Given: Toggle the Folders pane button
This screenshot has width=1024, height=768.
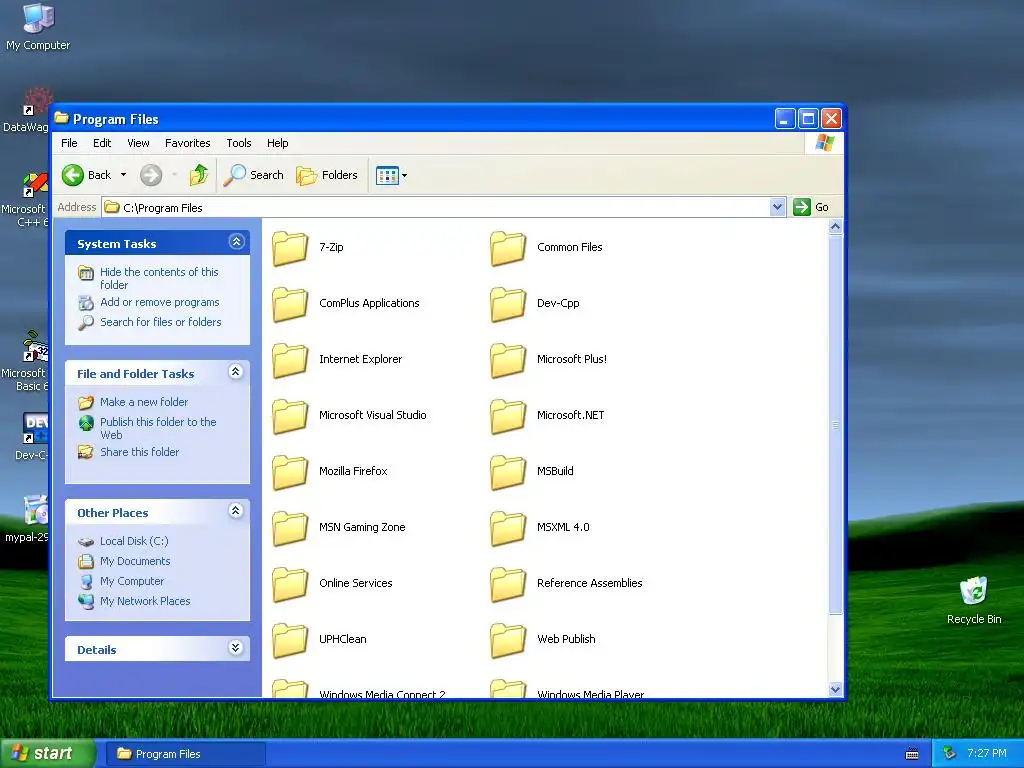Looking at the screenshot, I should coord(327,175).
